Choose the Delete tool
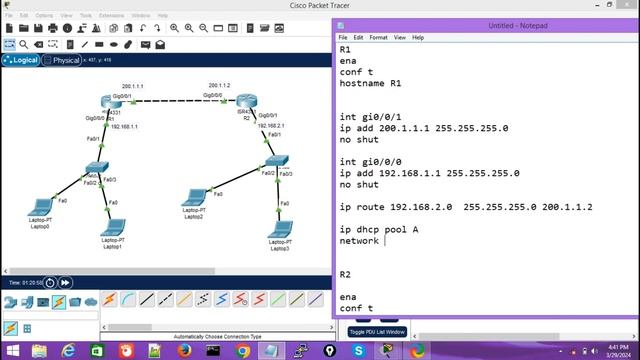Image resolution: width=640 pixels, height=360 pixels. point(38,44)
